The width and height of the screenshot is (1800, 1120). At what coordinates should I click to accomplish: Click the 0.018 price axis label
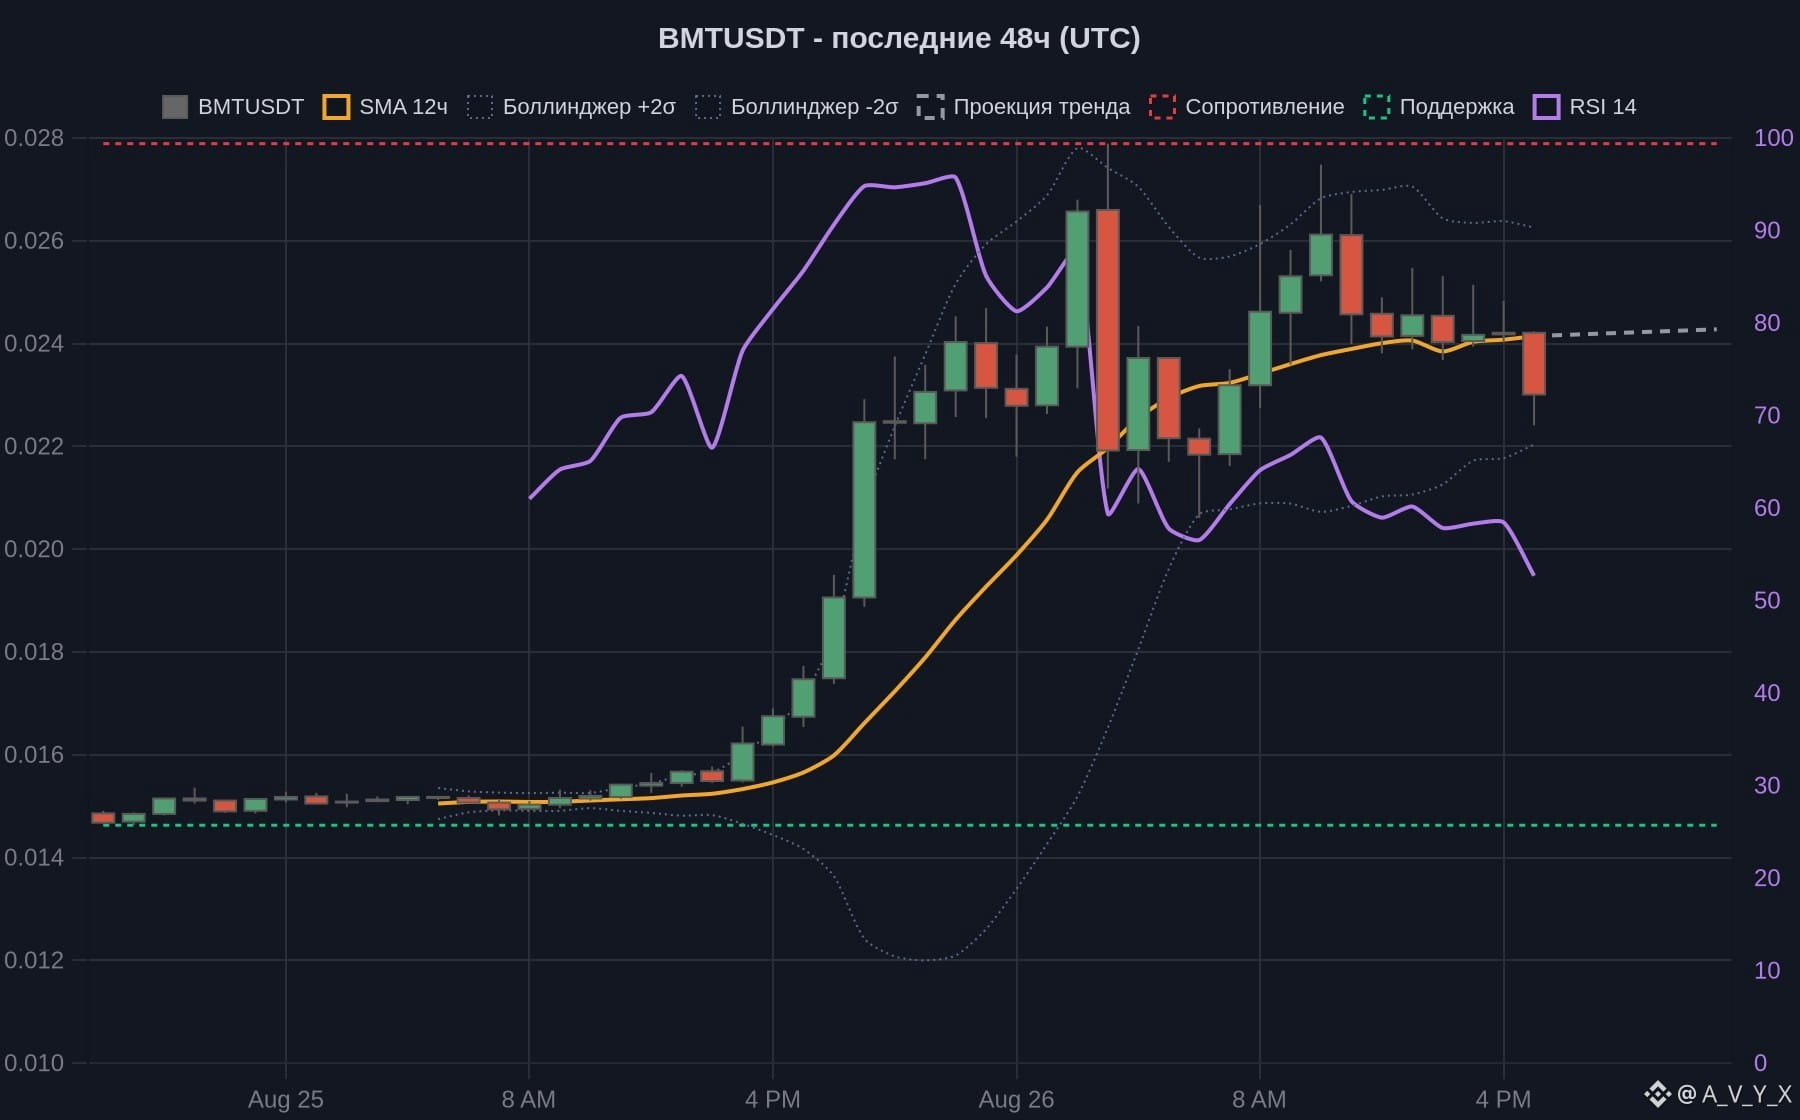pos(34,652)
